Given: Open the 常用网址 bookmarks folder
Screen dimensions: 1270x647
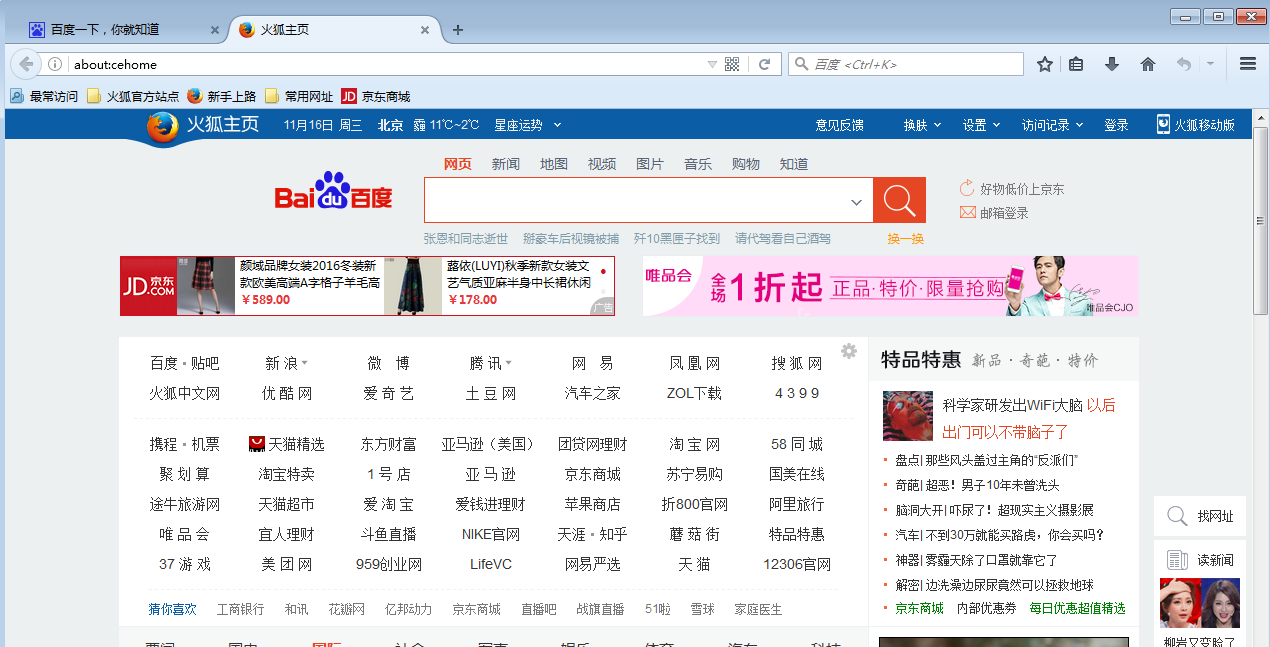Looking at the screenshot, I should point(299,96).
